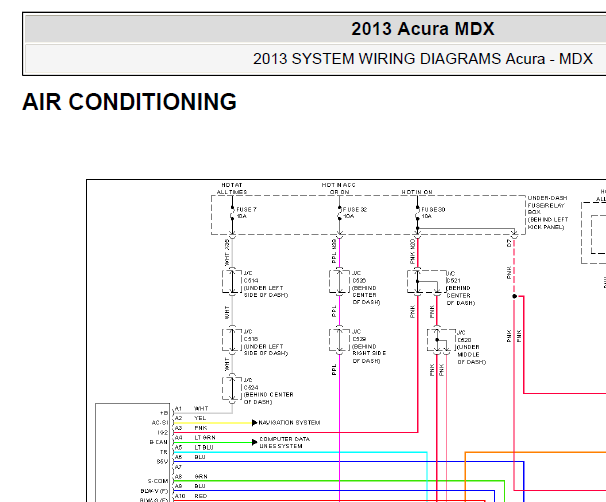The height and width of the screenshot is (502, 606).
Task: Click the 'S5V' terminal label
Action: pyautogui.click(x=162, y=462)
